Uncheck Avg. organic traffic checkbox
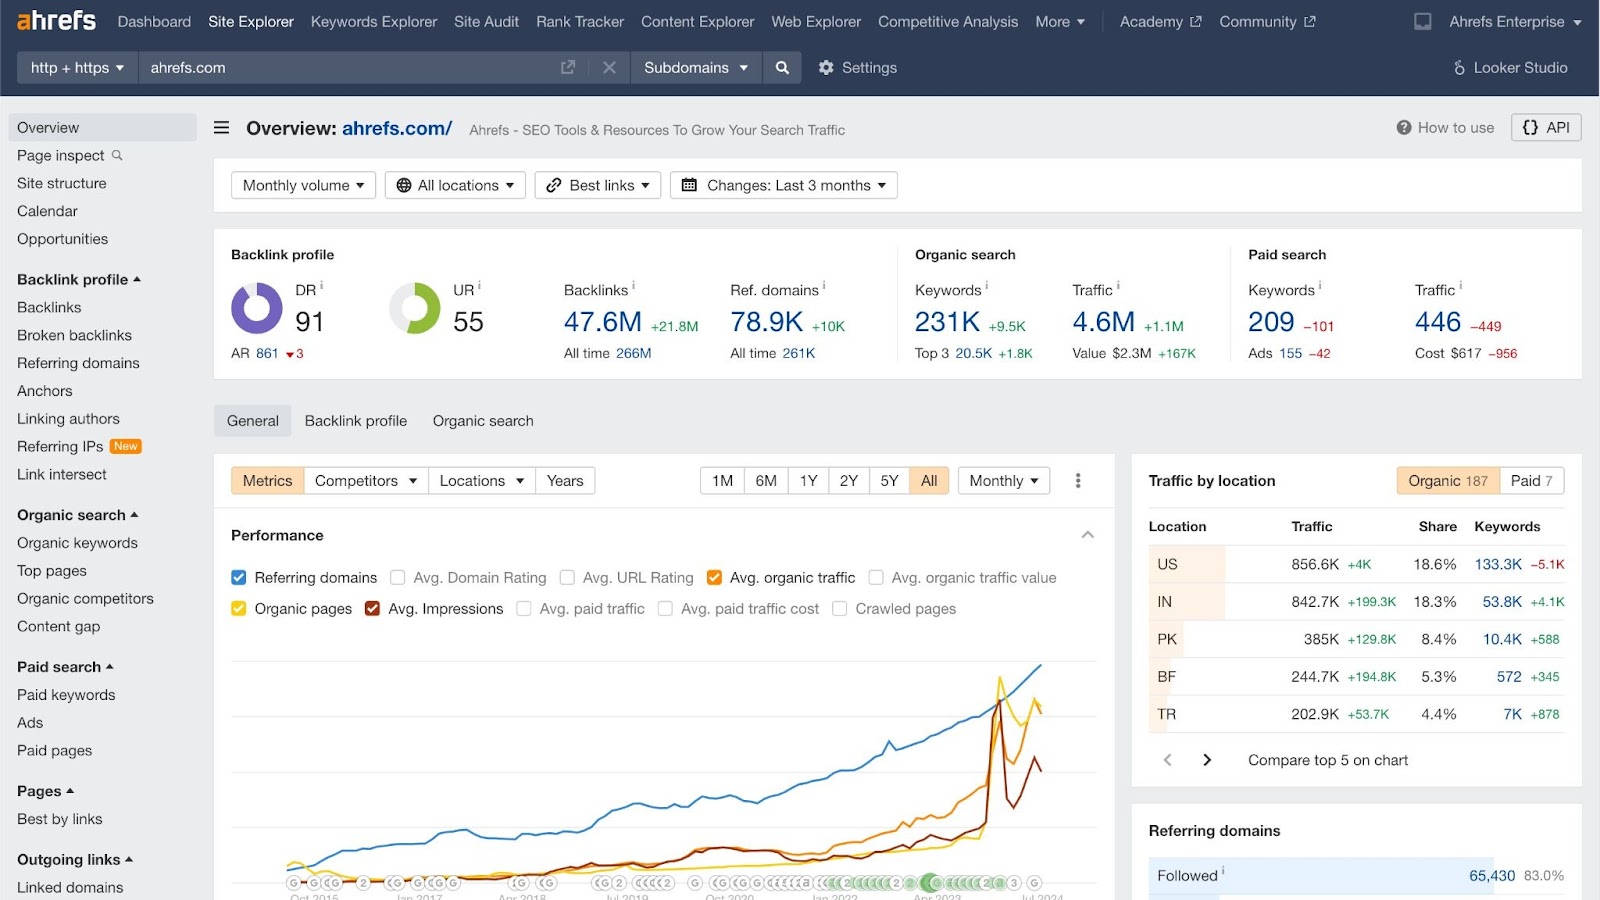1600x900 pixels. tap(714, 577)
